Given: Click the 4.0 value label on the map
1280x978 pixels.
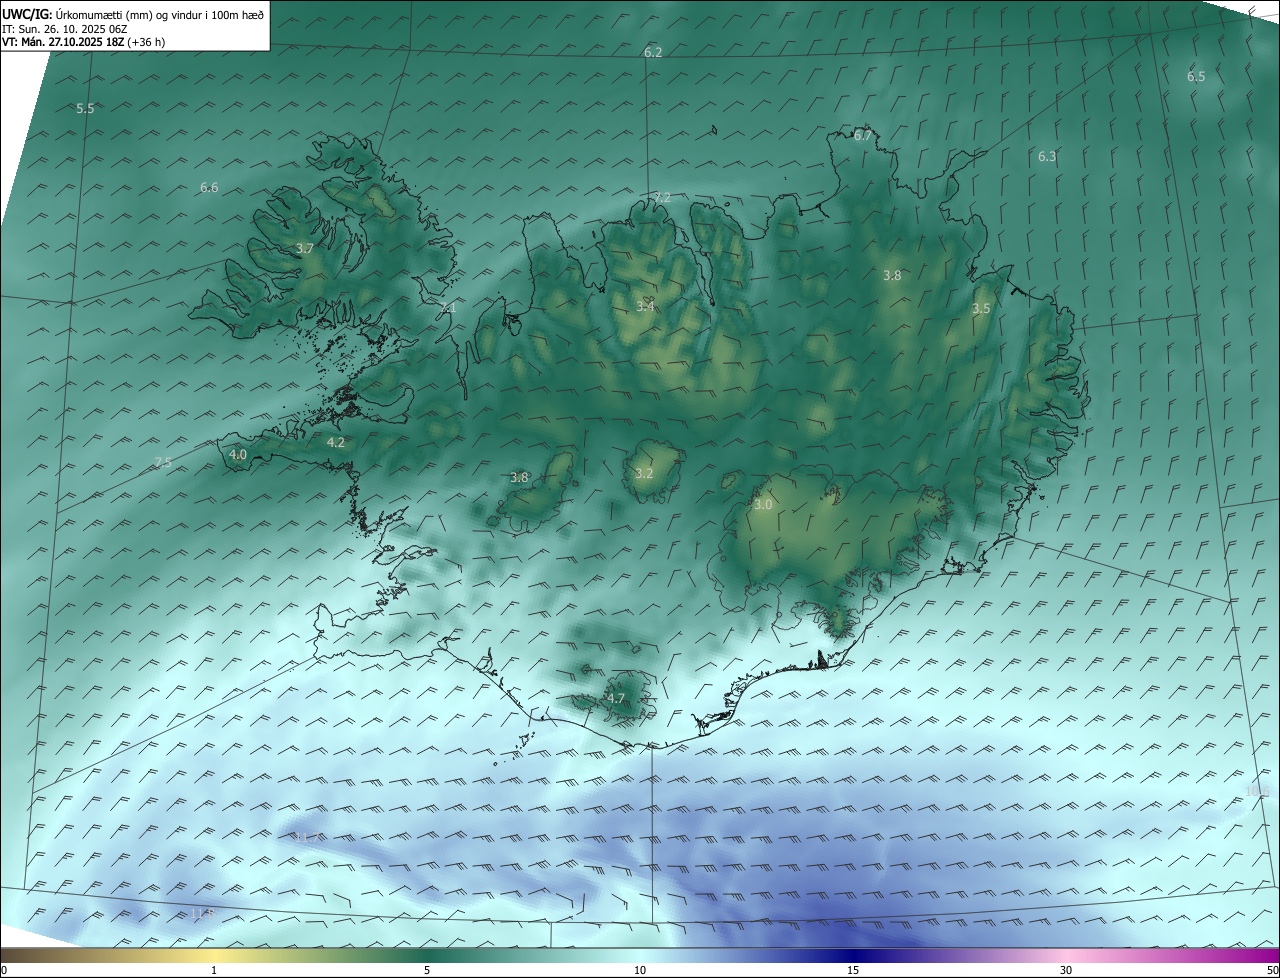Looking at the screenshot, I should tap(238, 454).
